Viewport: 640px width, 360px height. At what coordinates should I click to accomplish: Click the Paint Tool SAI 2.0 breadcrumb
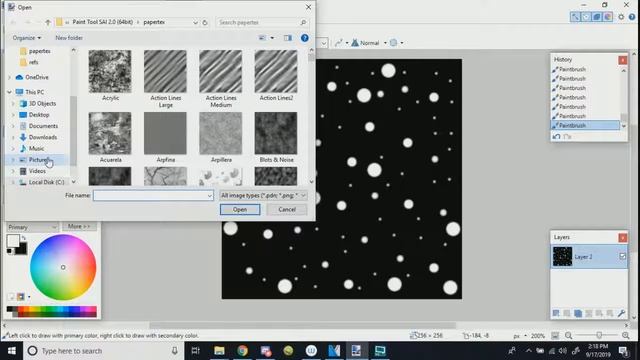(102, 22)
